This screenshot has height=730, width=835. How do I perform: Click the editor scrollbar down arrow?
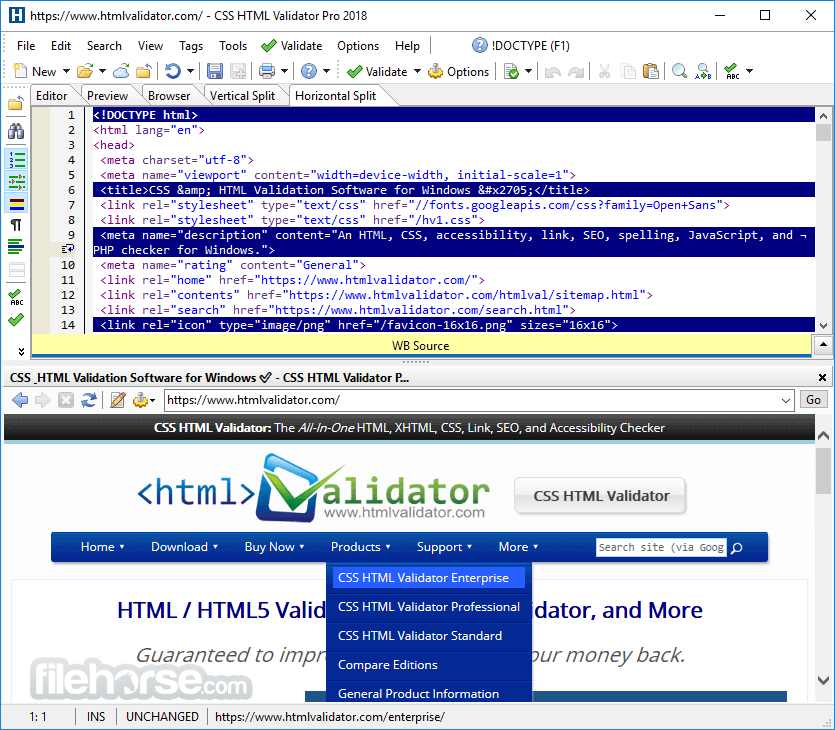pyautogui.click(x=823, y=325)
